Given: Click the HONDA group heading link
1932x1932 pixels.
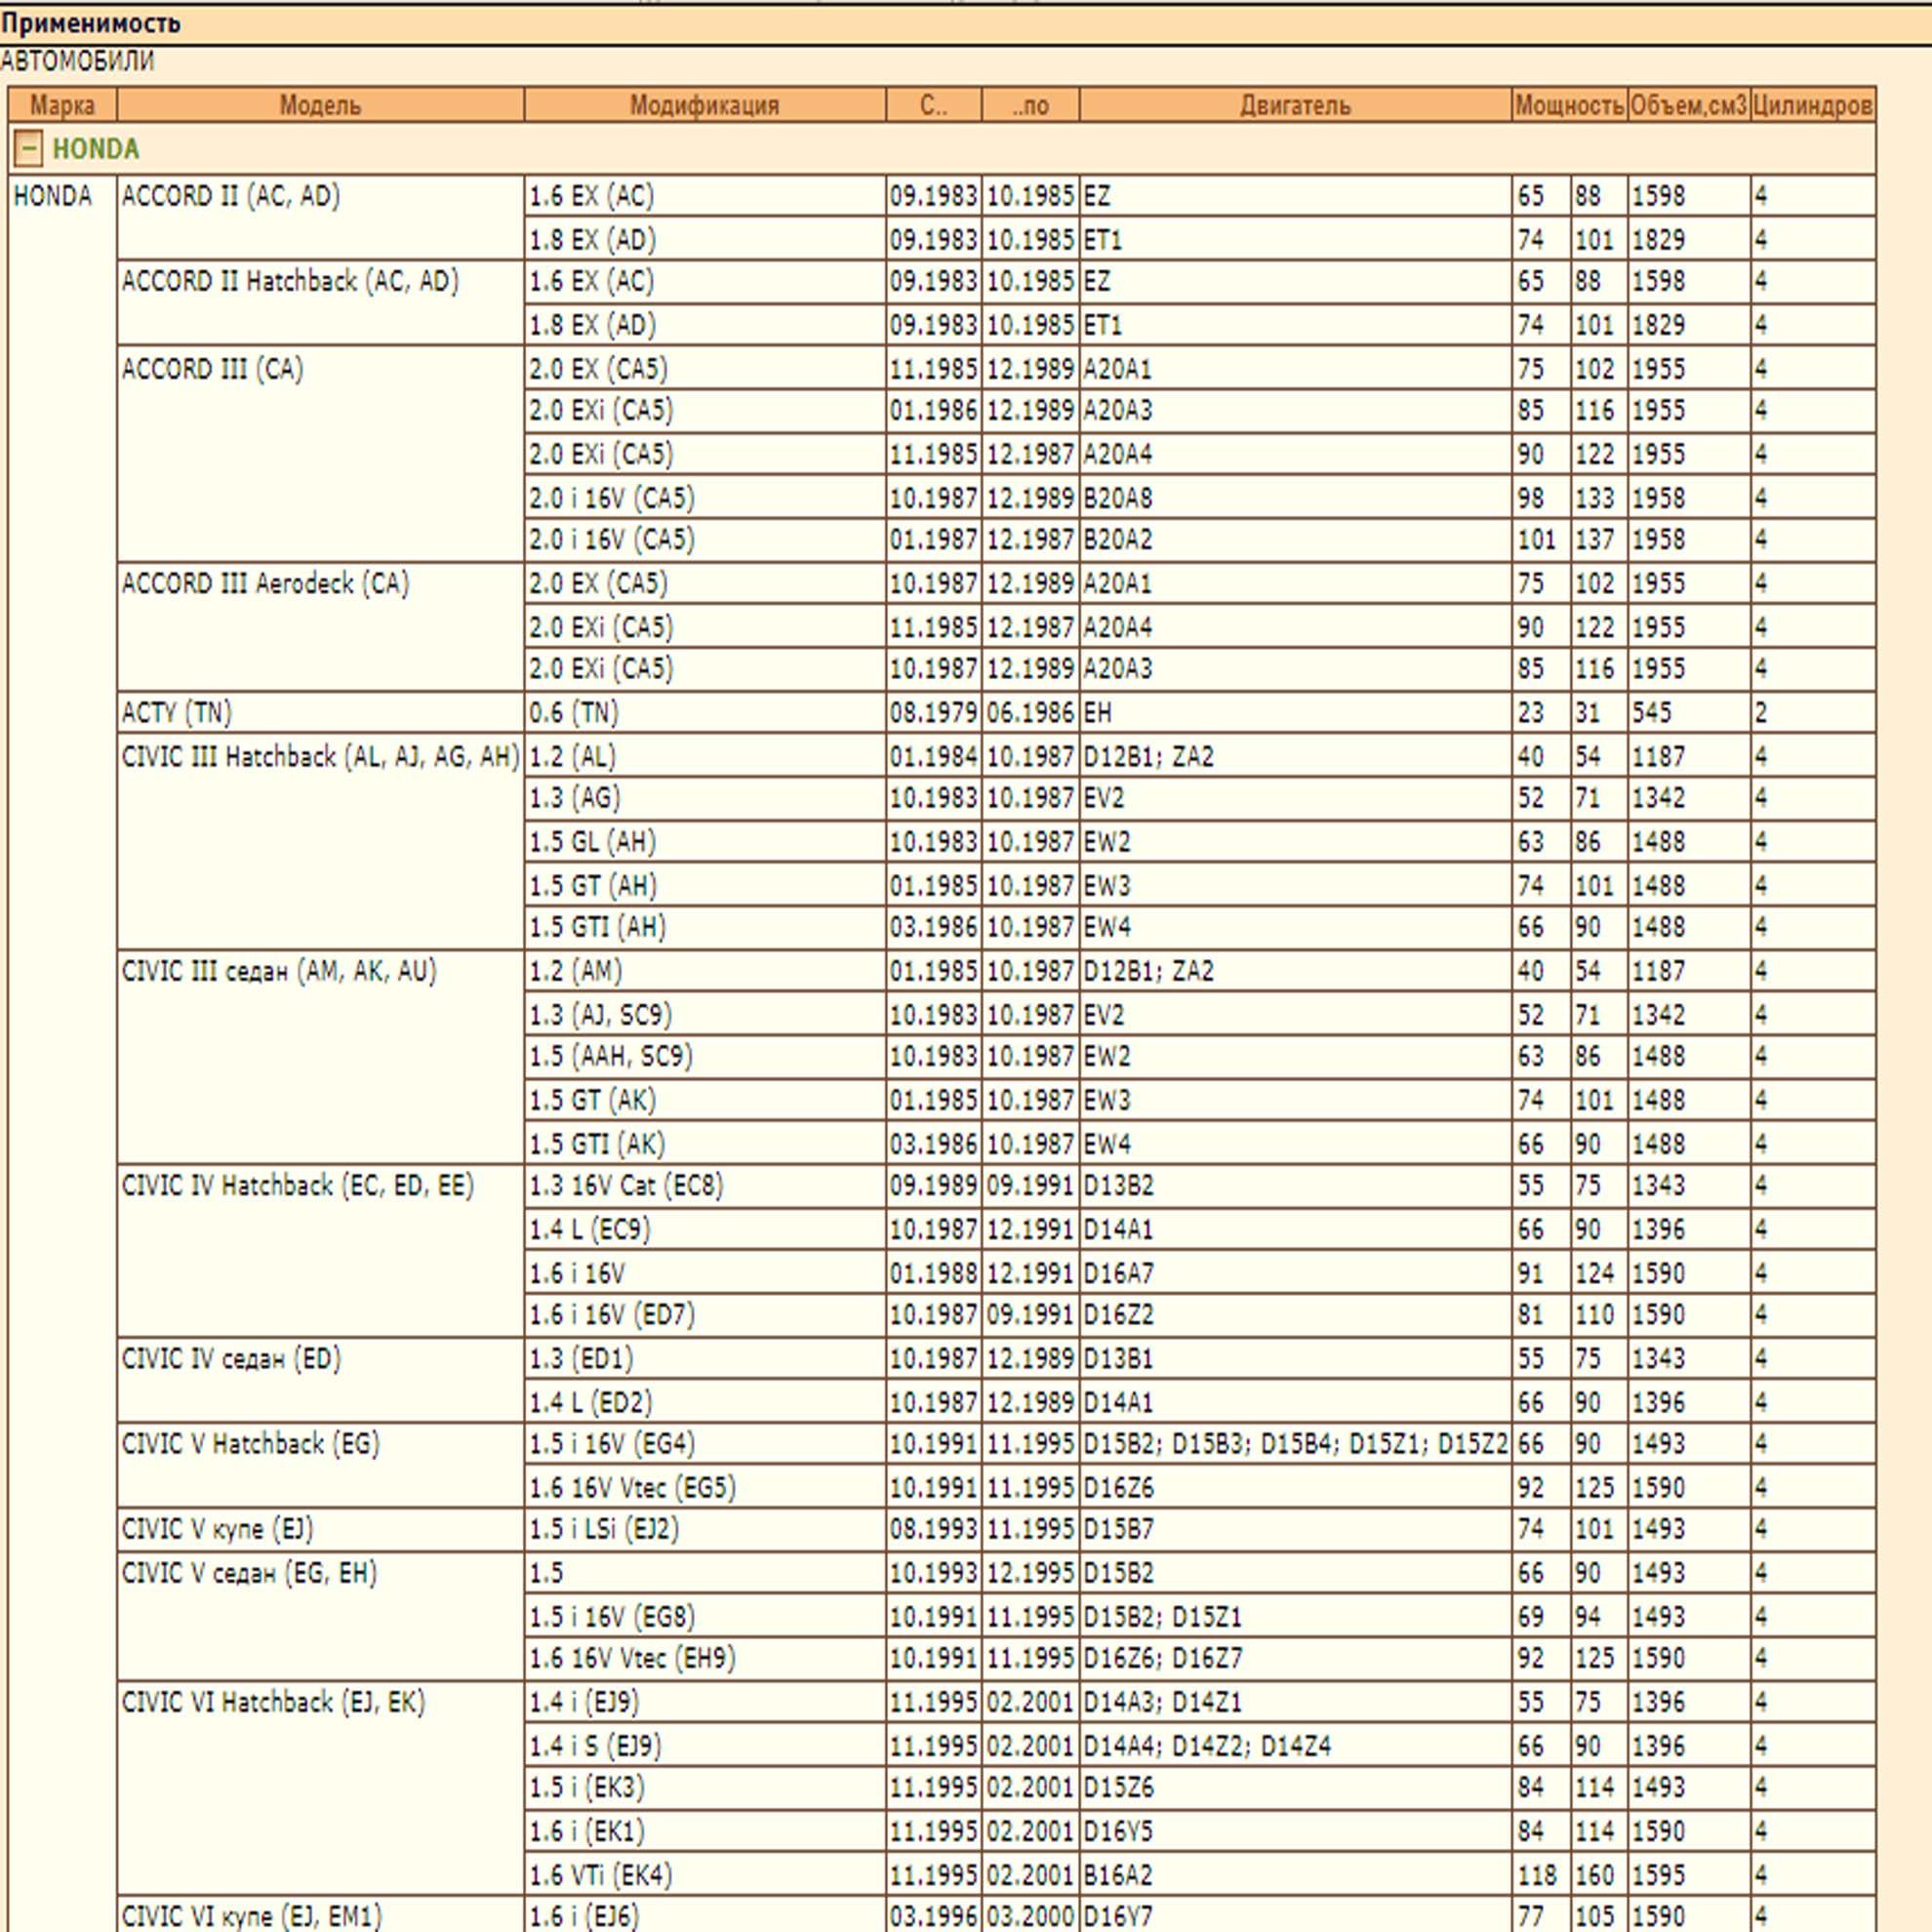Looking at the screenshot, I should tap(95, 149).
